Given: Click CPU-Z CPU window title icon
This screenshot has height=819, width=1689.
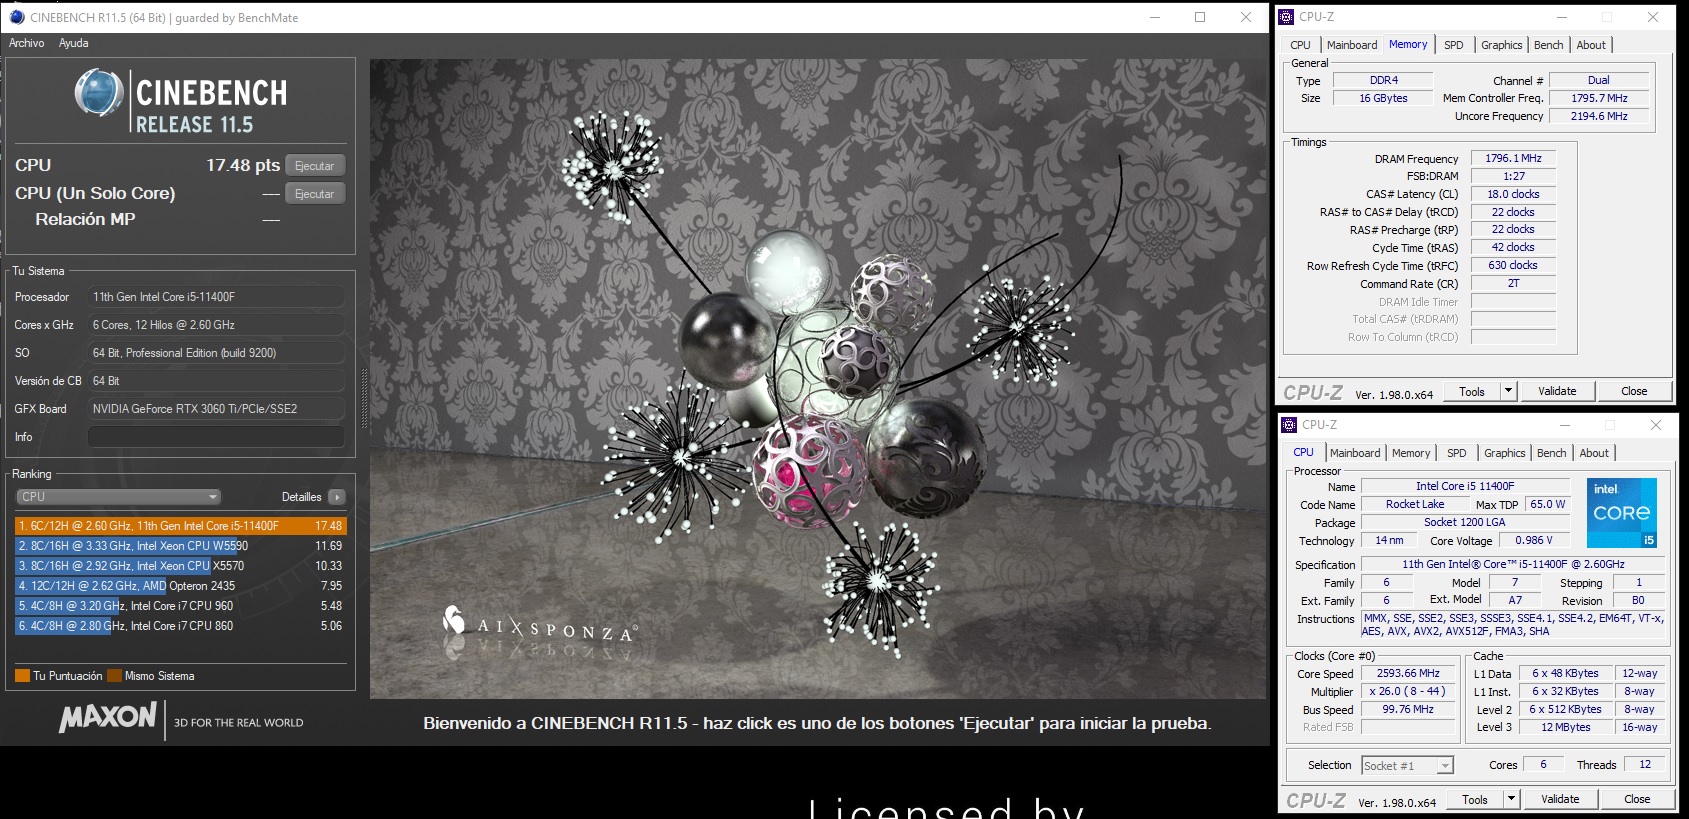Looking at the screenshot, I should (1289, 425).
